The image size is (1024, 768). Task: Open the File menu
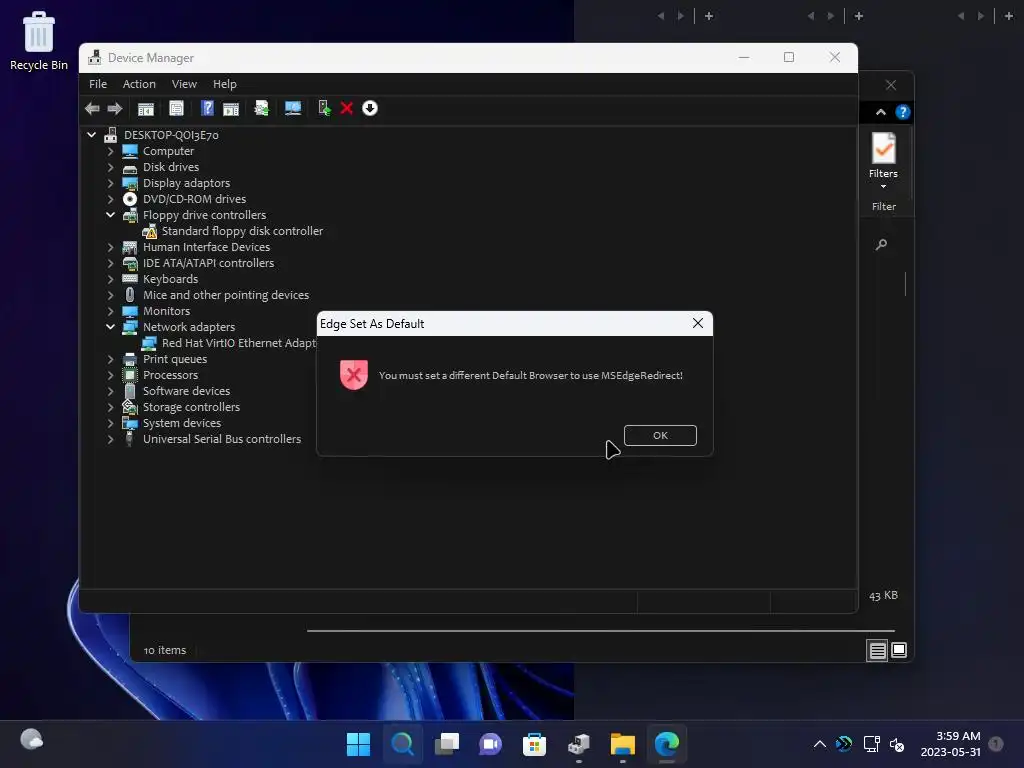(x=98, y=84)
